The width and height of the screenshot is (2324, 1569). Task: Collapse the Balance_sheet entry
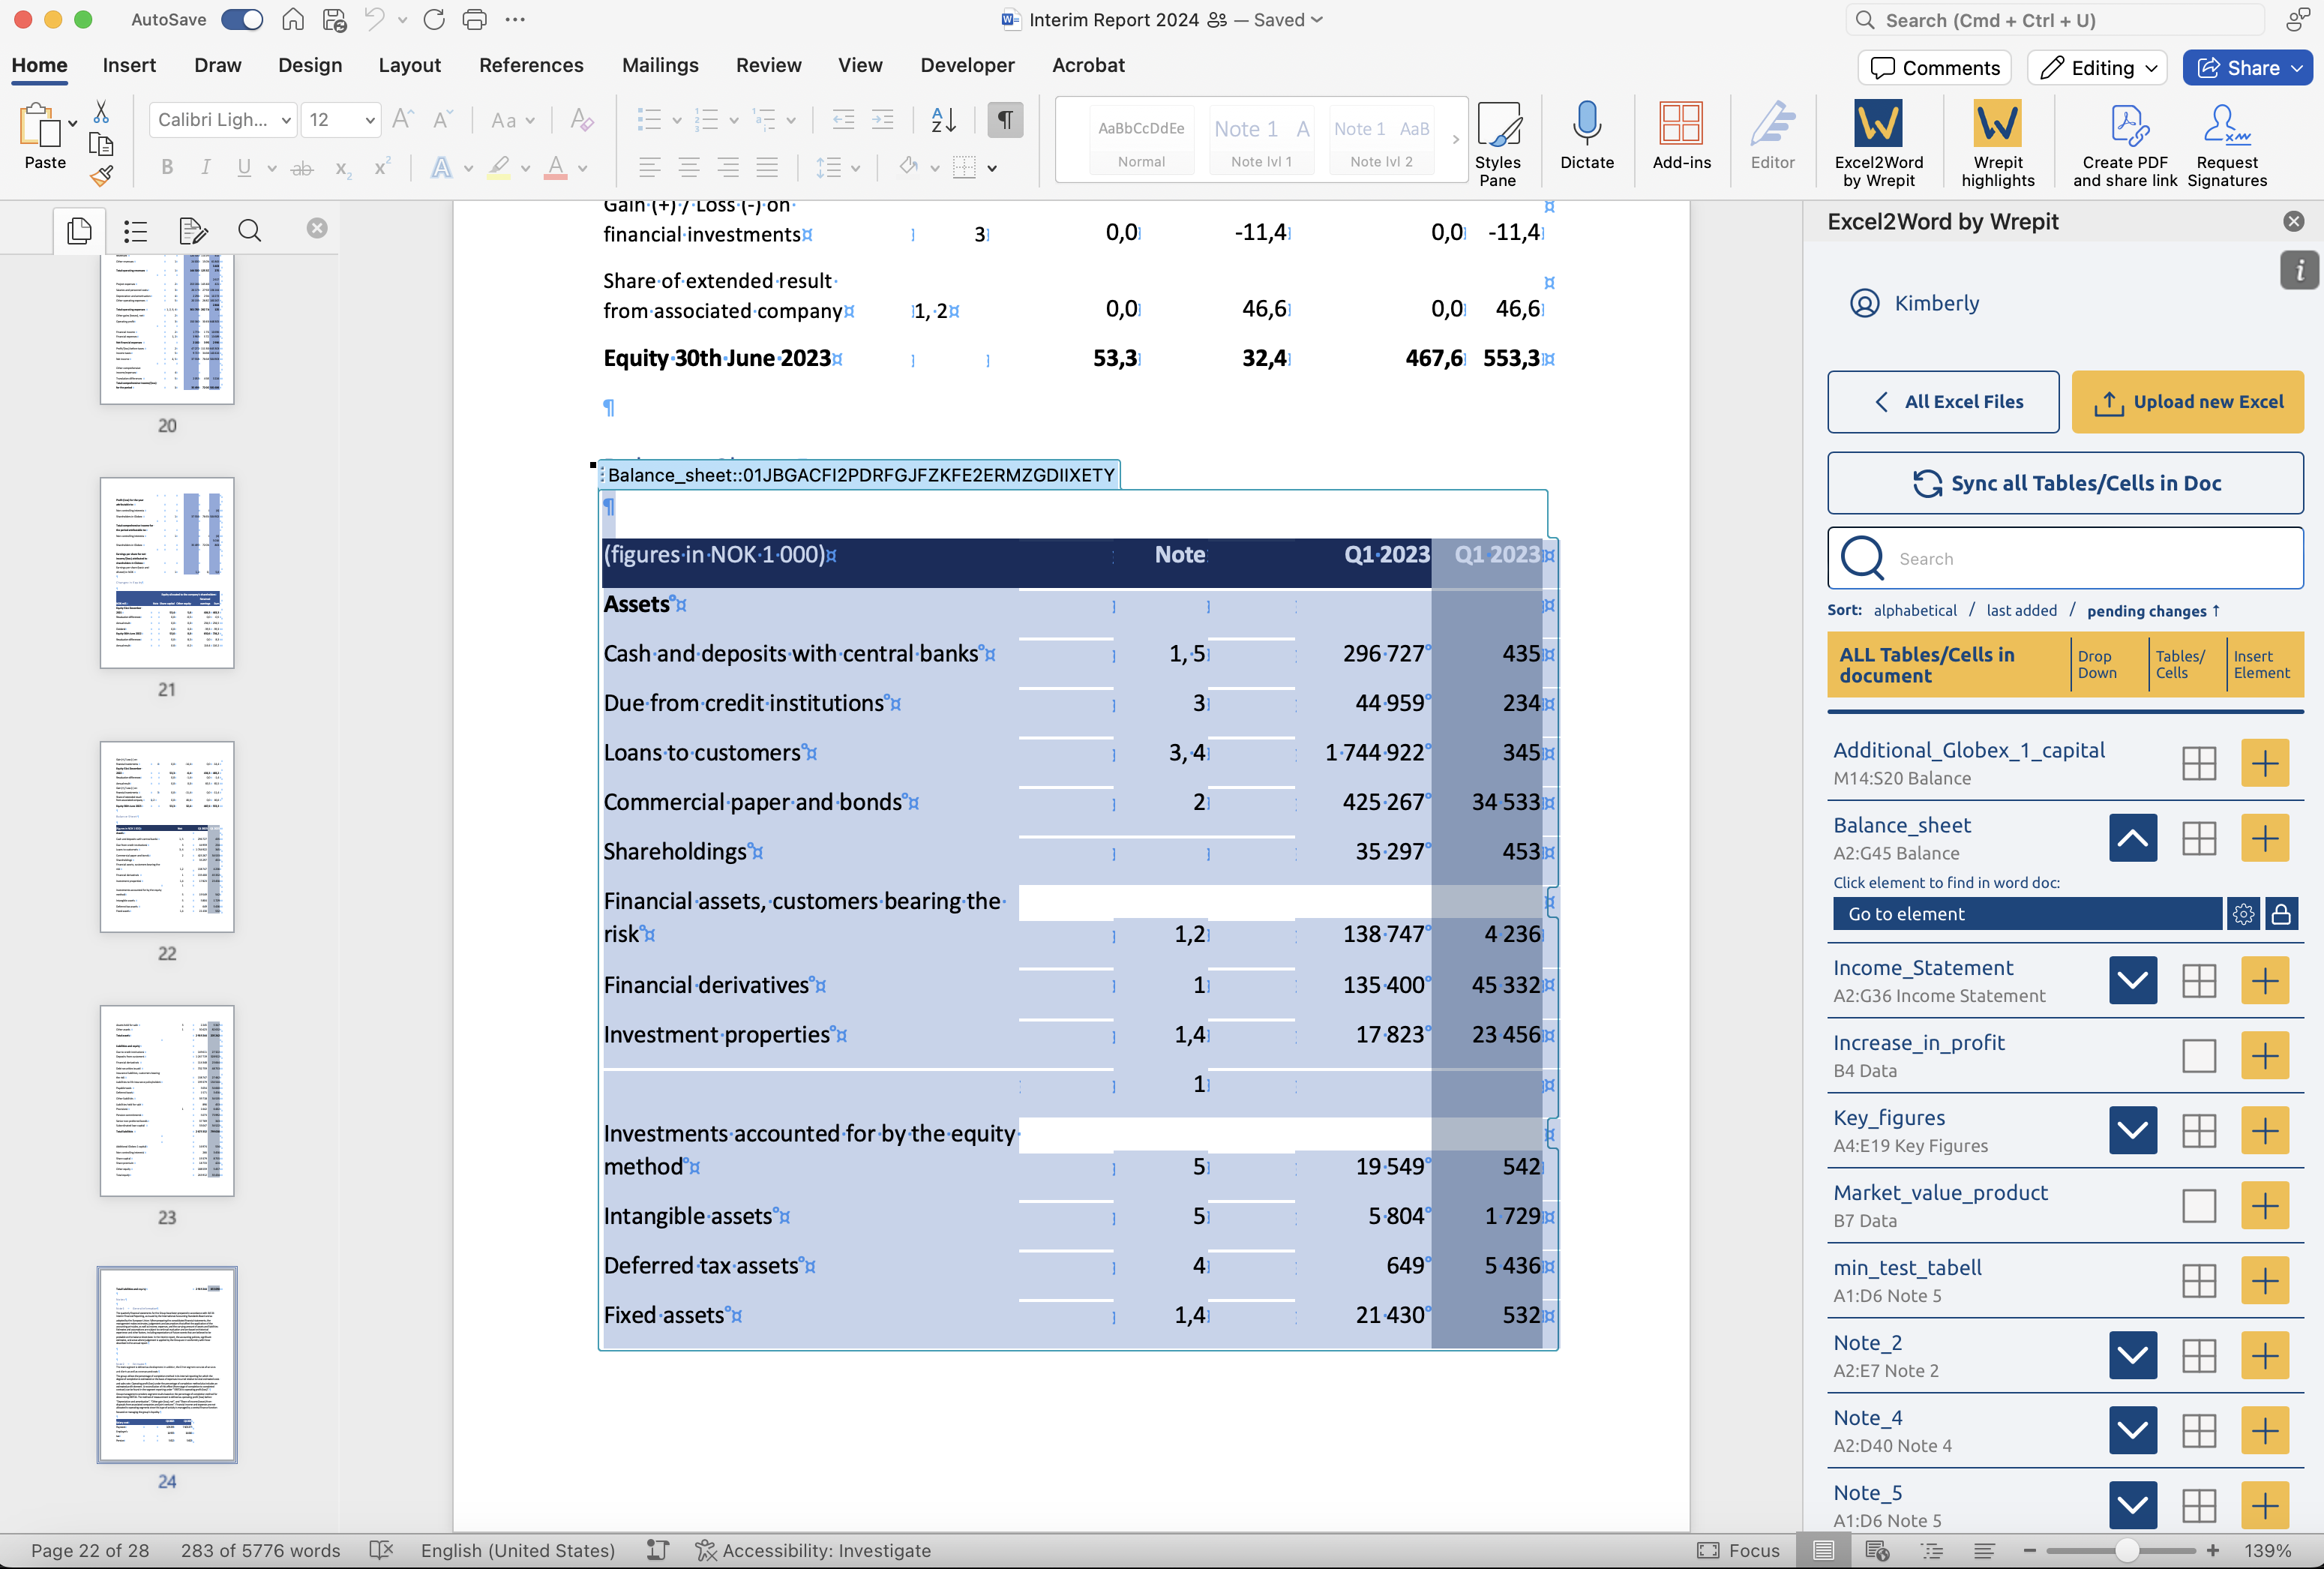[x=2132, y=838]
